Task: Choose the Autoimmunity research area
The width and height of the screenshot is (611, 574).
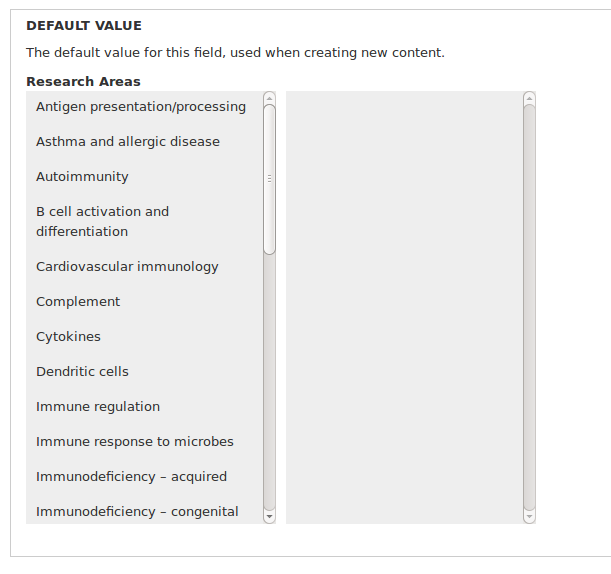Action: 145,177
